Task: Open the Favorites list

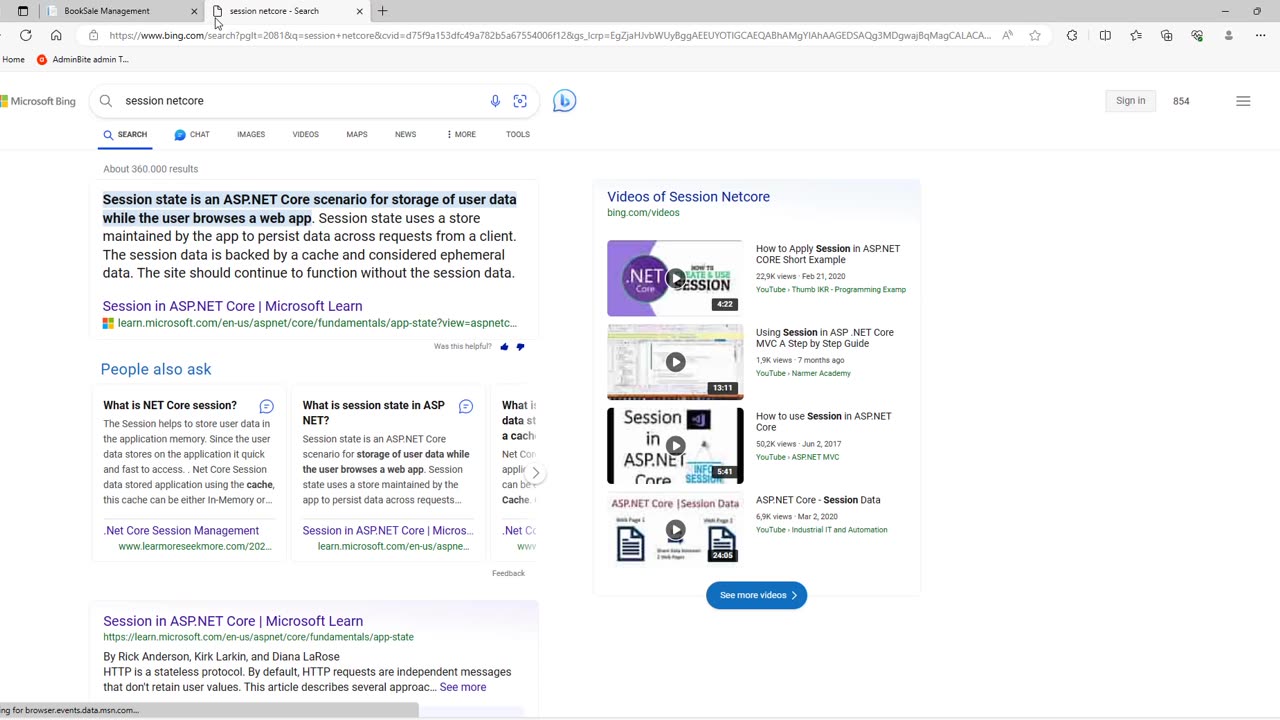Action: tap(1136, 35)
